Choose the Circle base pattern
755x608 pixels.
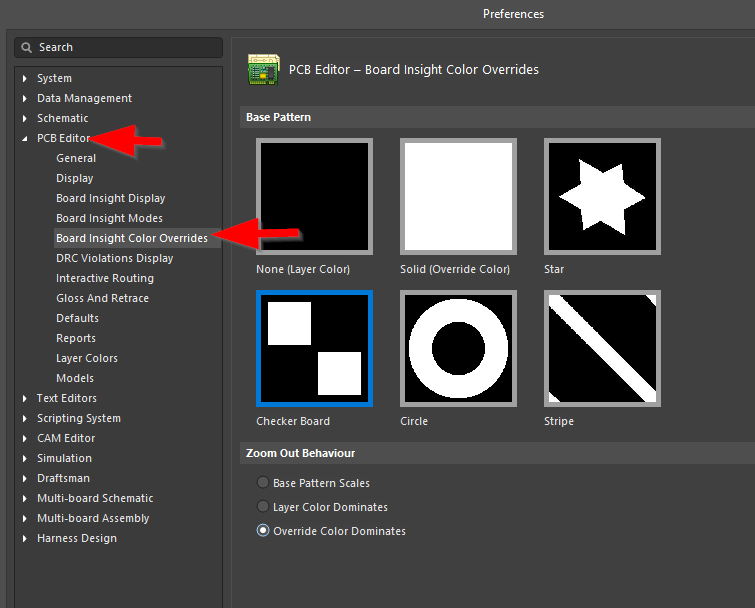click(458, 349)
